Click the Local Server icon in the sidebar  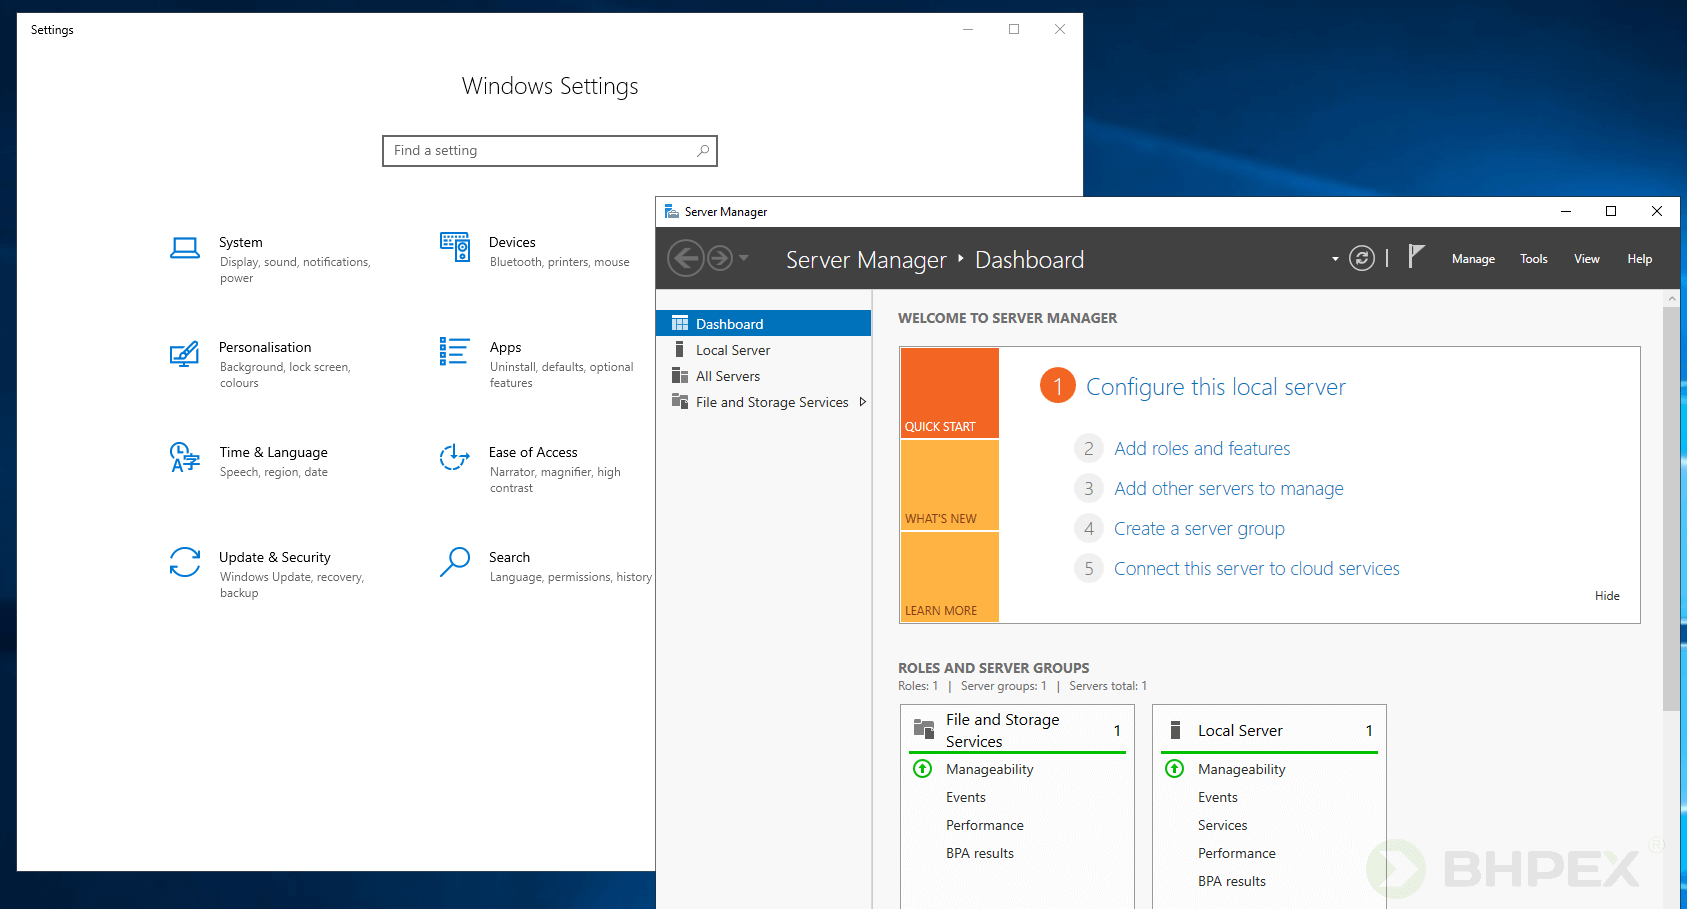(x=680, y=349)
